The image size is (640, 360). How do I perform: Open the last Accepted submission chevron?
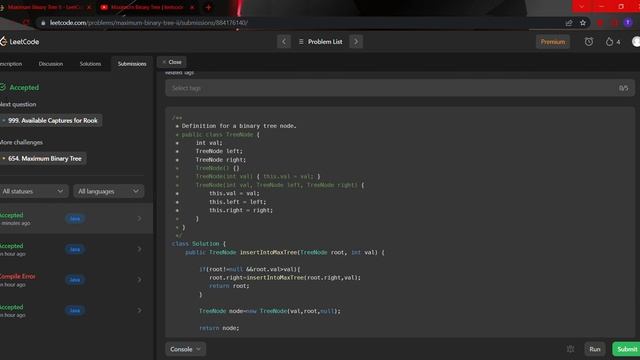coord(139,311)
